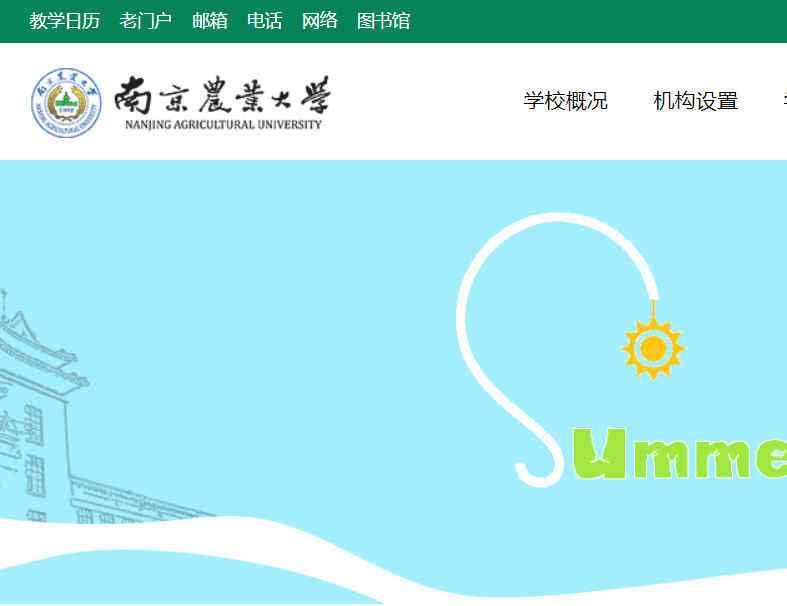Image resolution: width=787 pixels, height=606 pixels.
Task: Click the Summer banner image
Action: 394,382
